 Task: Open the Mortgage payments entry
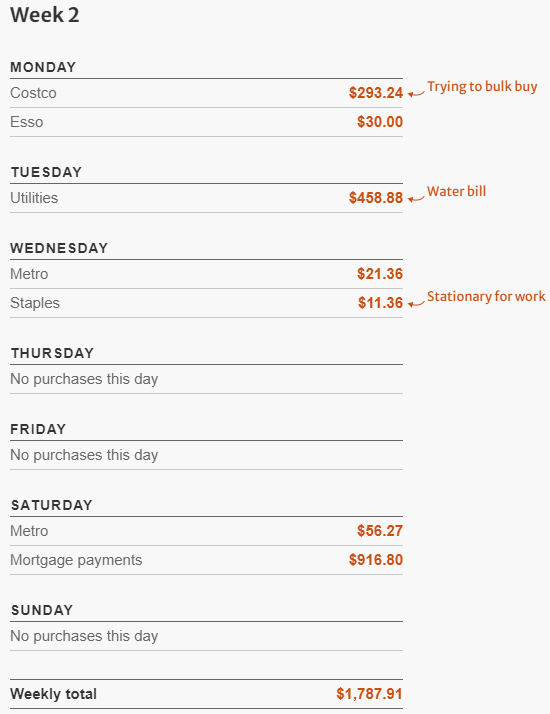(206, 560)
